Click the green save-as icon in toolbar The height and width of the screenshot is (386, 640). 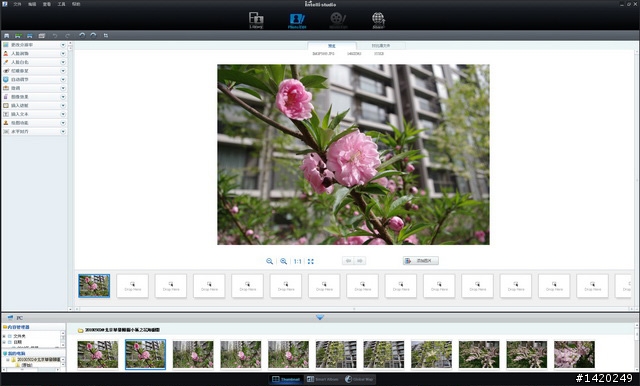pyautogui.click(x=18, y=36)
